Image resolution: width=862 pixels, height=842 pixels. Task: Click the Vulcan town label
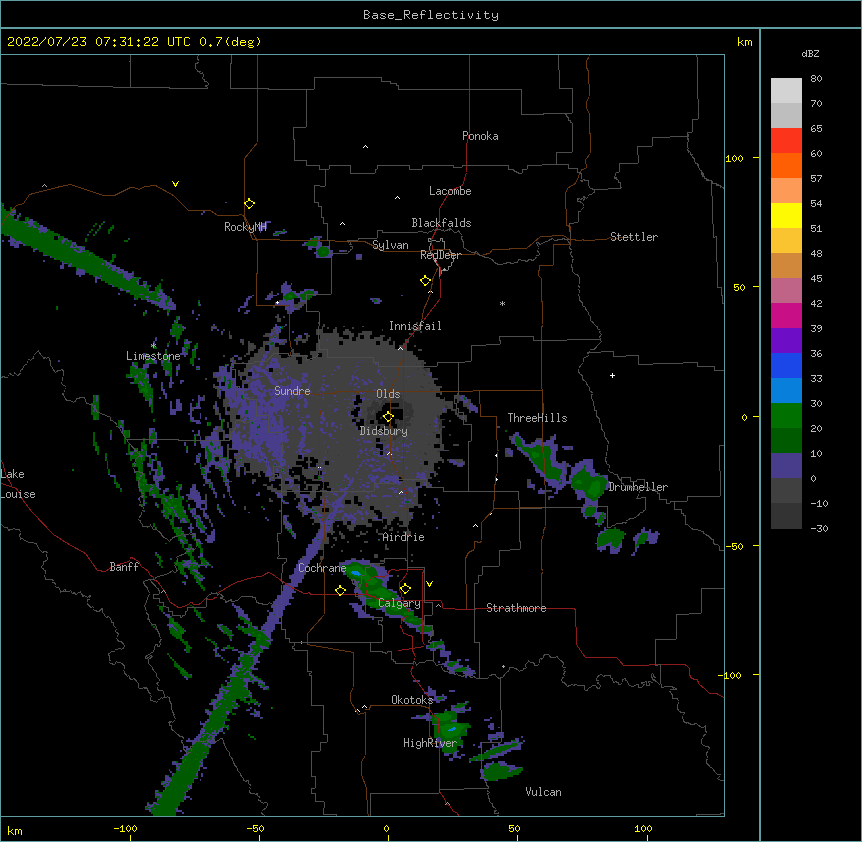[x=543, y=792]
